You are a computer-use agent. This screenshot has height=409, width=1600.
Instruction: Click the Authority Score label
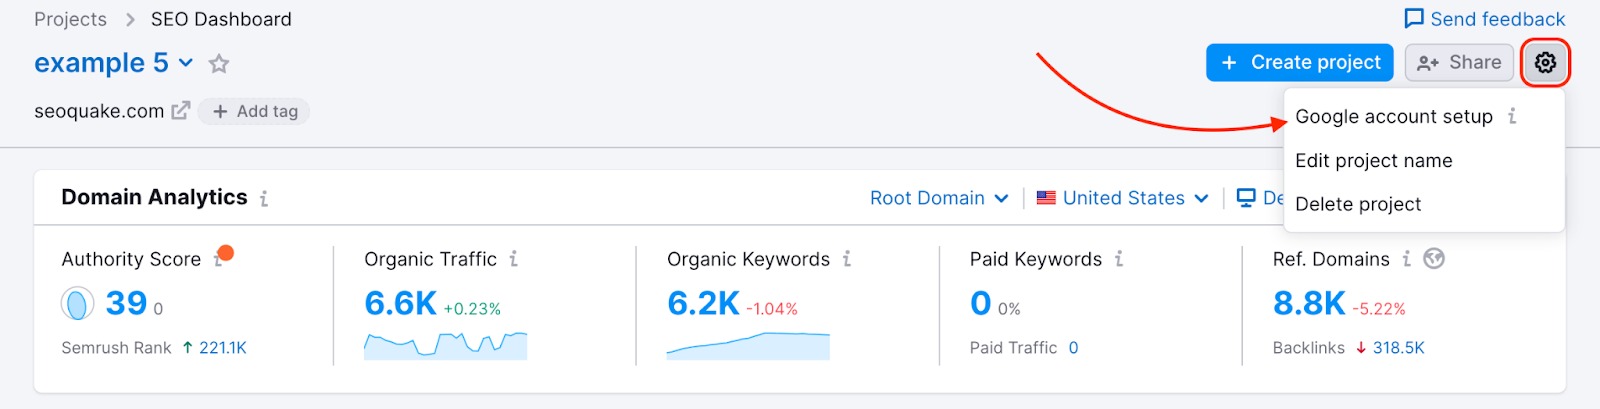pyautogui.click(x=131, y=259)
